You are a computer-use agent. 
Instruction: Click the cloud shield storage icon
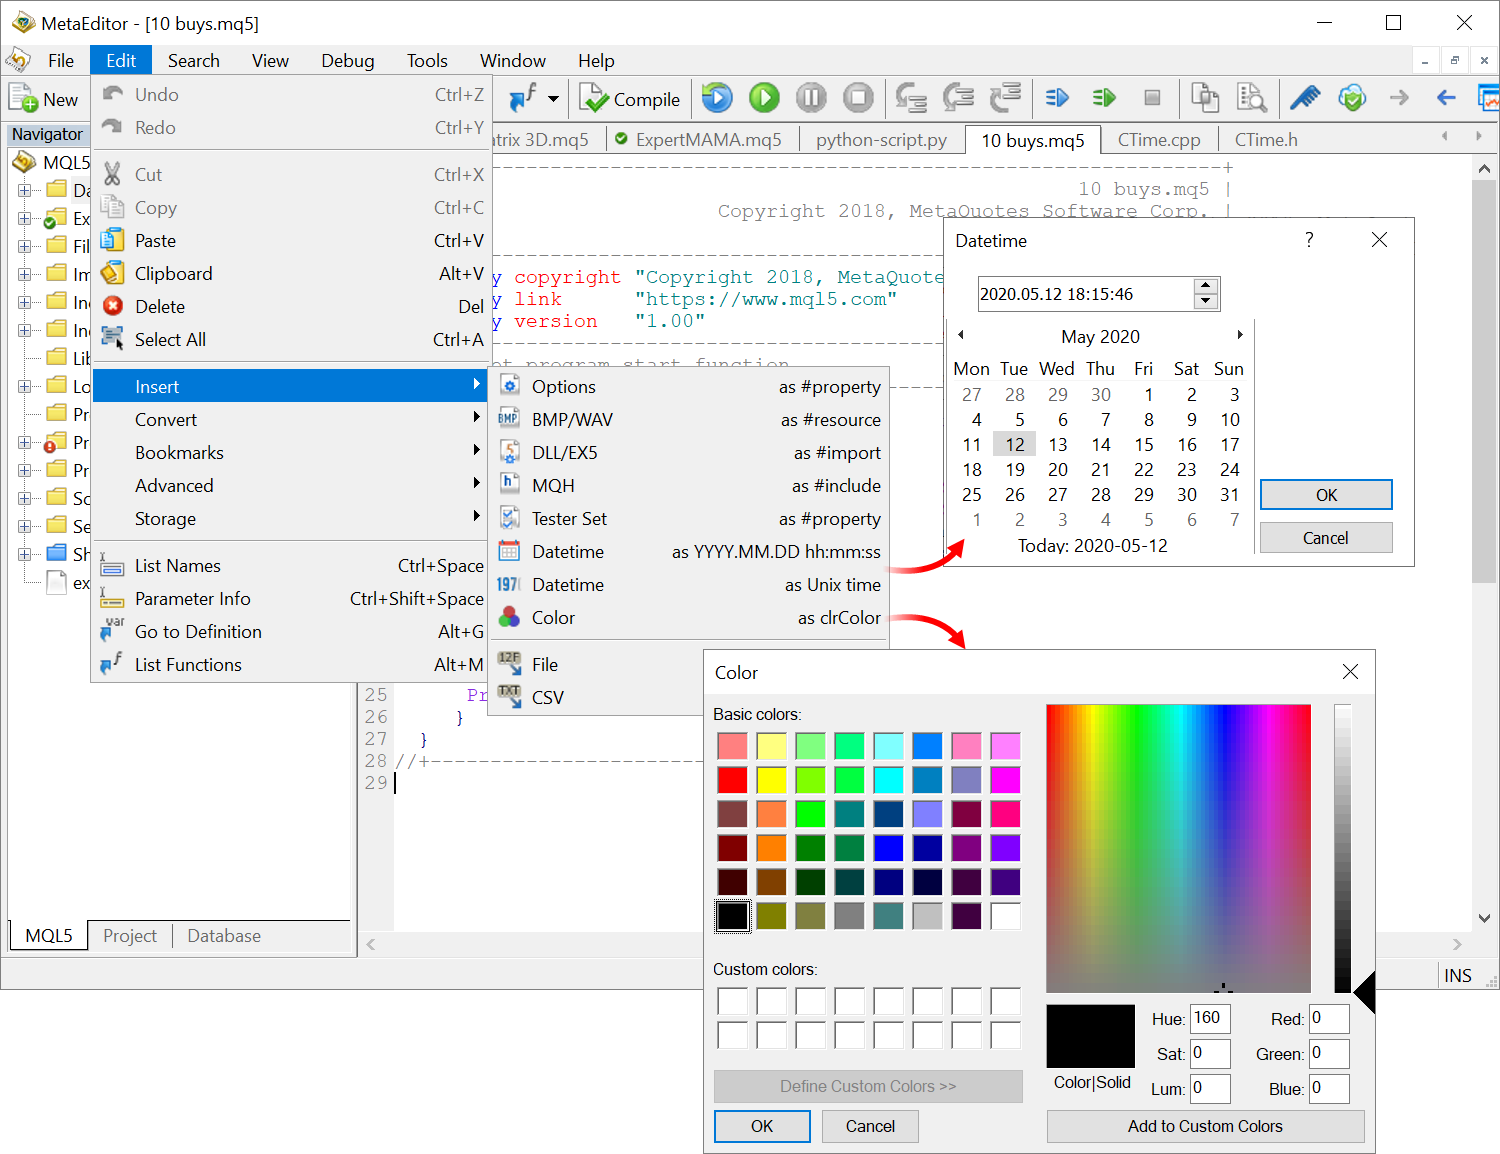tap(1352, 98)
